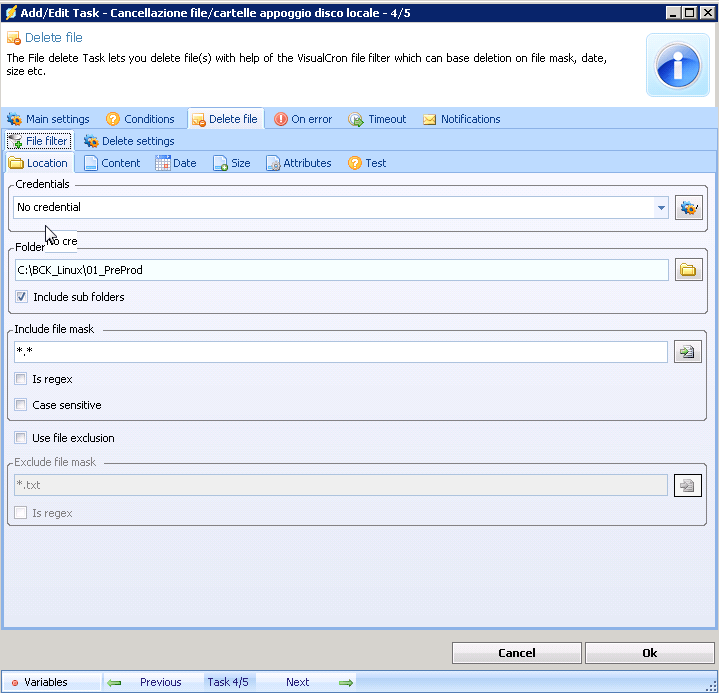Open the Variables panel button
The width and height of the screenshot is (719, 693).
tap(38, 682)
